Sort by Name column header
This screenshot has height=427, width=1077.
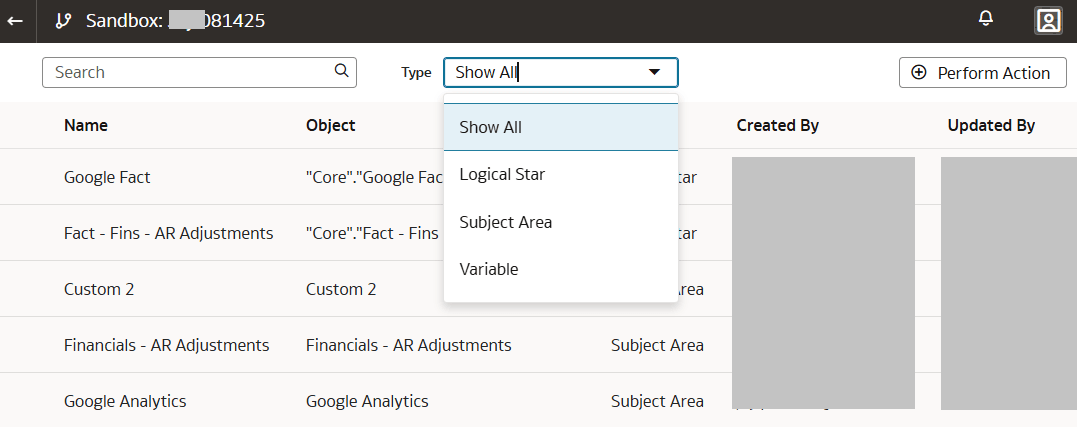(86, 125)
